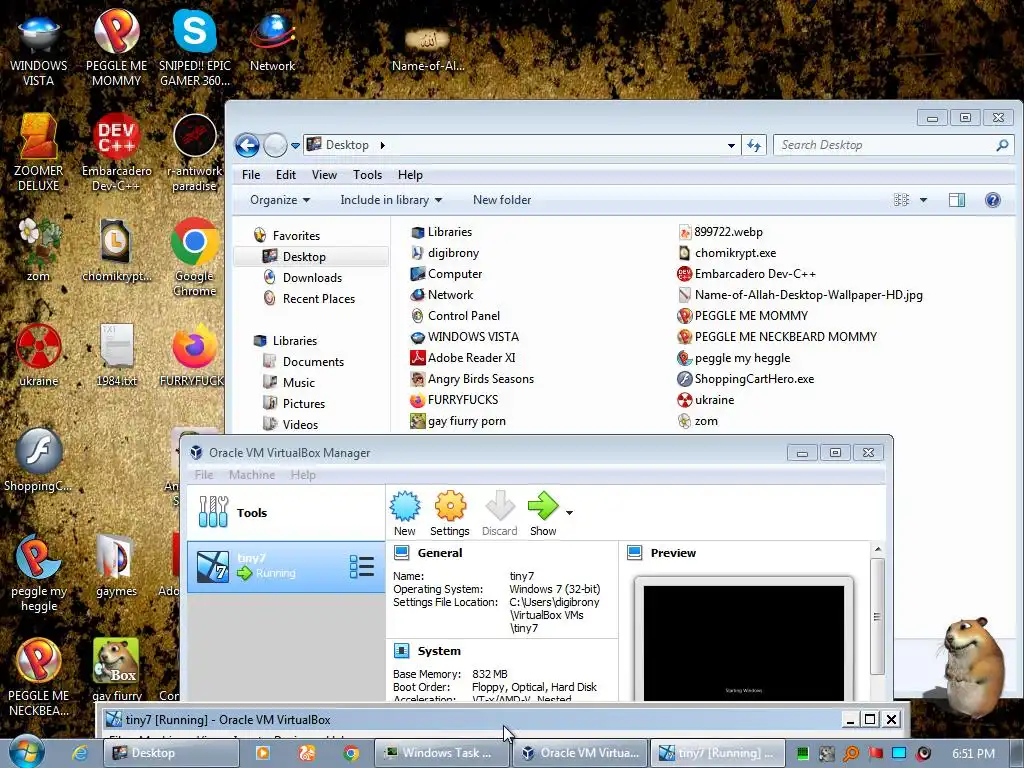Select the Skype SNIPED!! EPIC GAMER desktop icon
1024x768 pixels.
pos(195,49)
